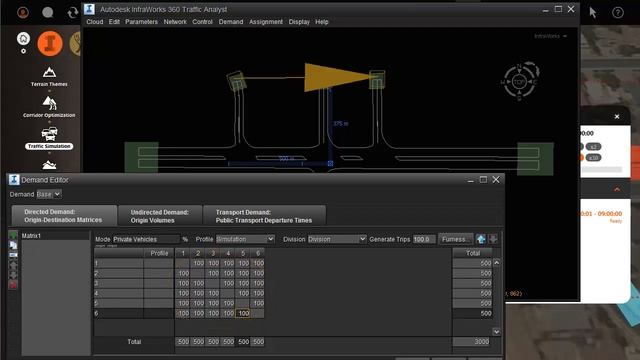Switch to Undirected Demand Origin Volumes tab
Screen dimensions: 640x360
point(160,216)
